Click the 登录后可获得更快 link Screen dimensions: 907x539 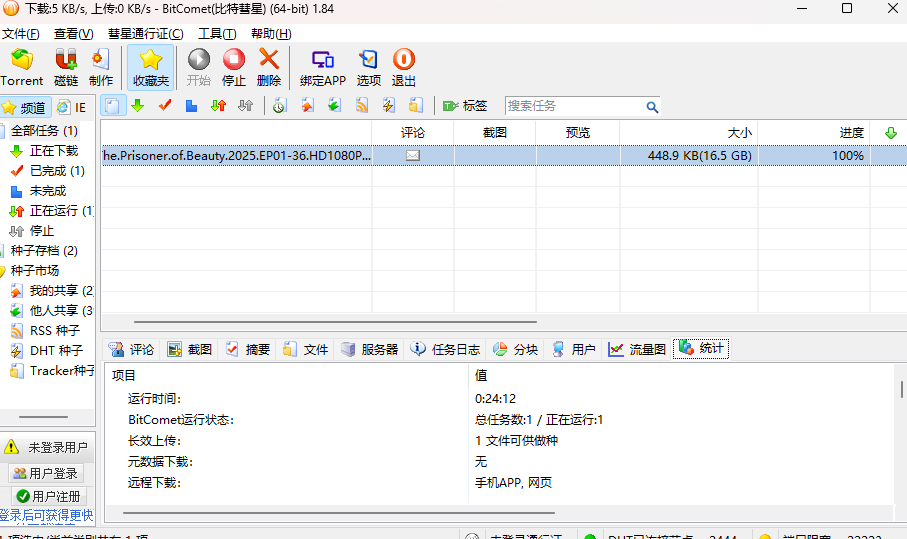[x=46, y=515]
